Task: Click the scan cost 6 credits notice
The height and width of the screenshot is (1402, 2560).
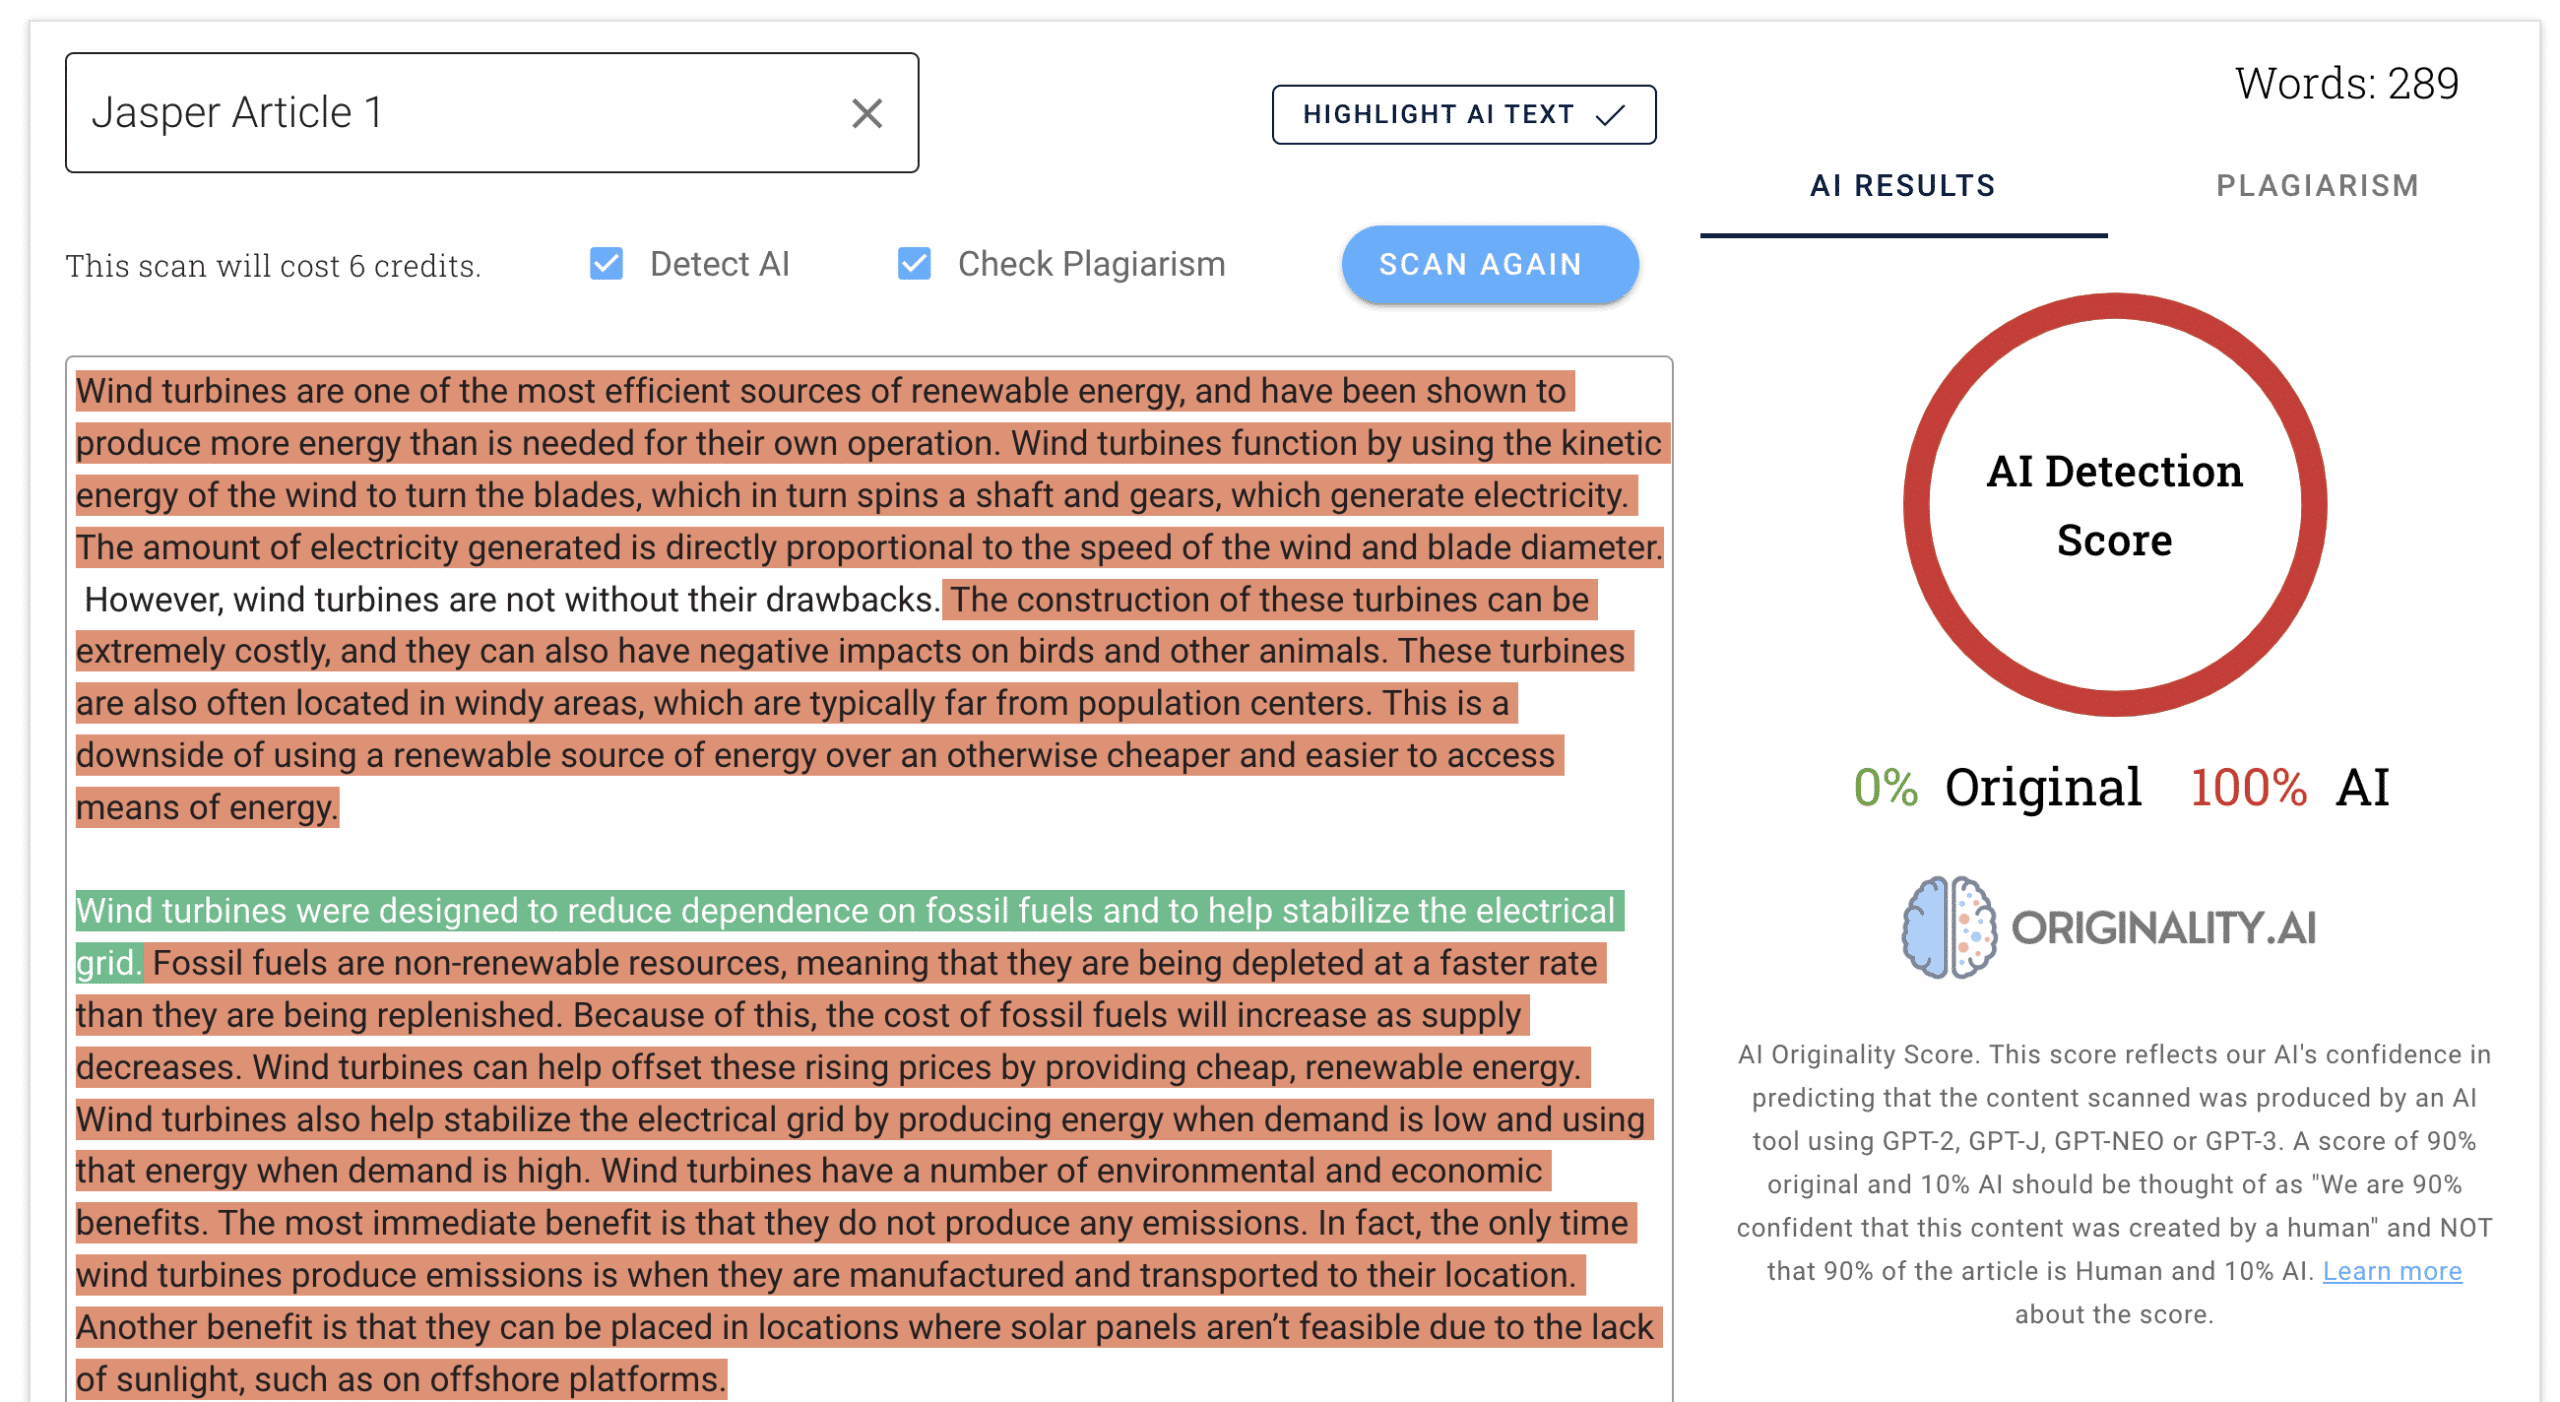Action: pyautogui.click(x=273, y=266)
